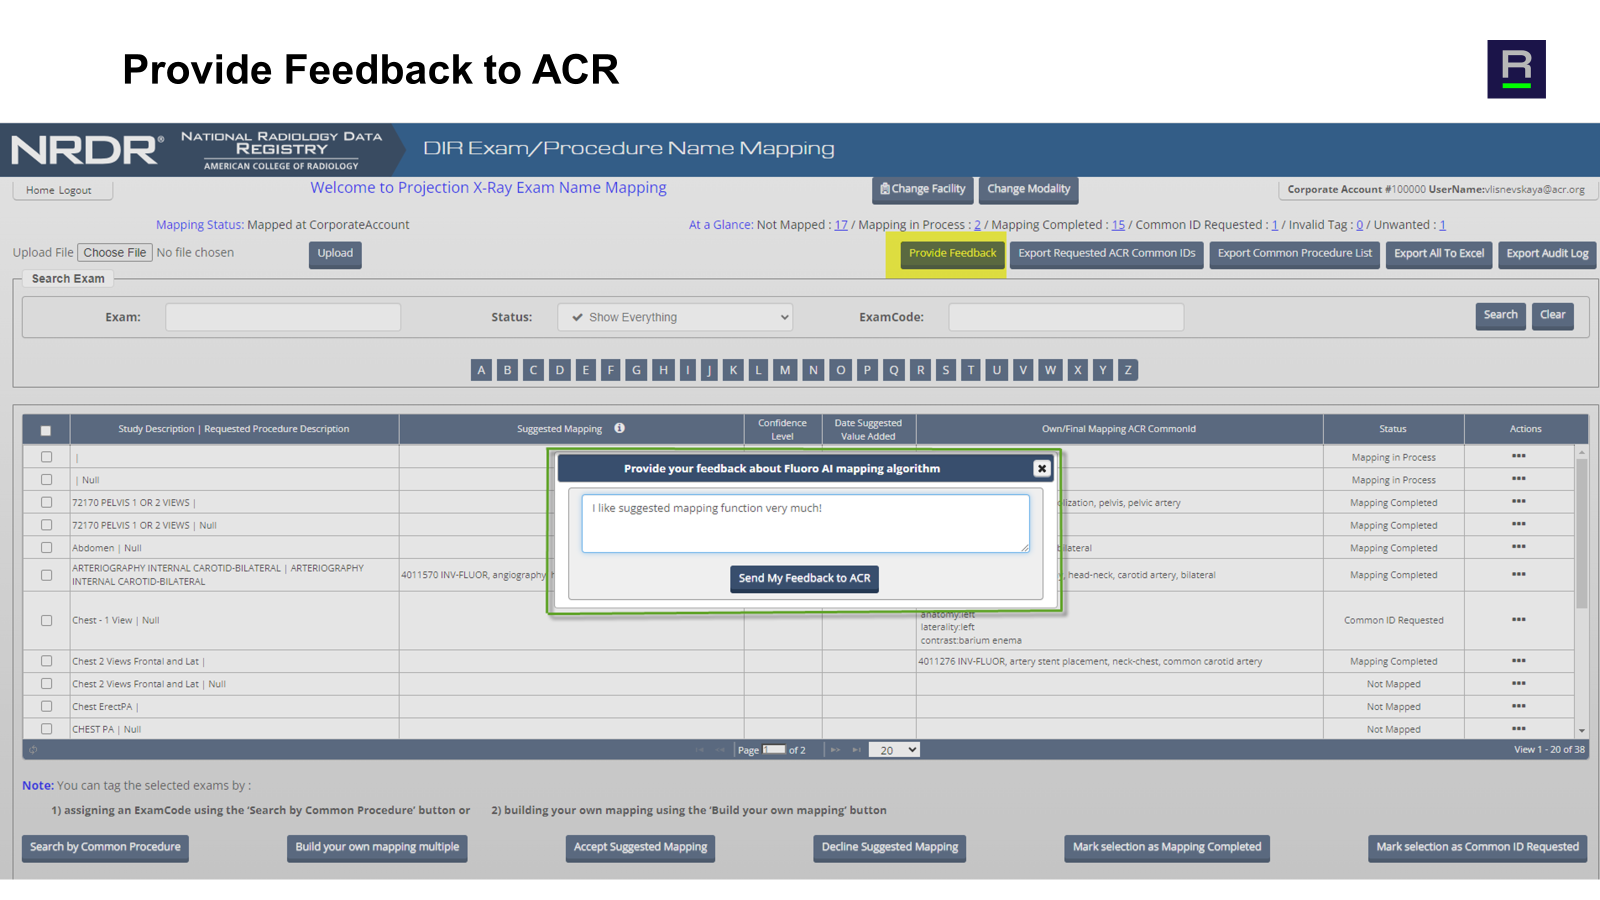
Task: Filter exams by letter S
Action: 945,370
